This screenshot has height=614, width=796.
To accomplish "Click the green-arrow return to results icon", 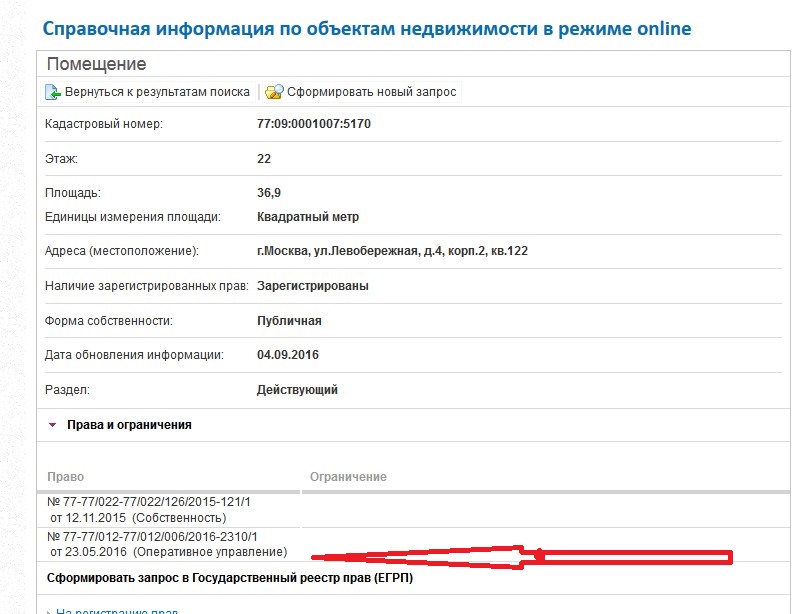I will coord(53,92).
